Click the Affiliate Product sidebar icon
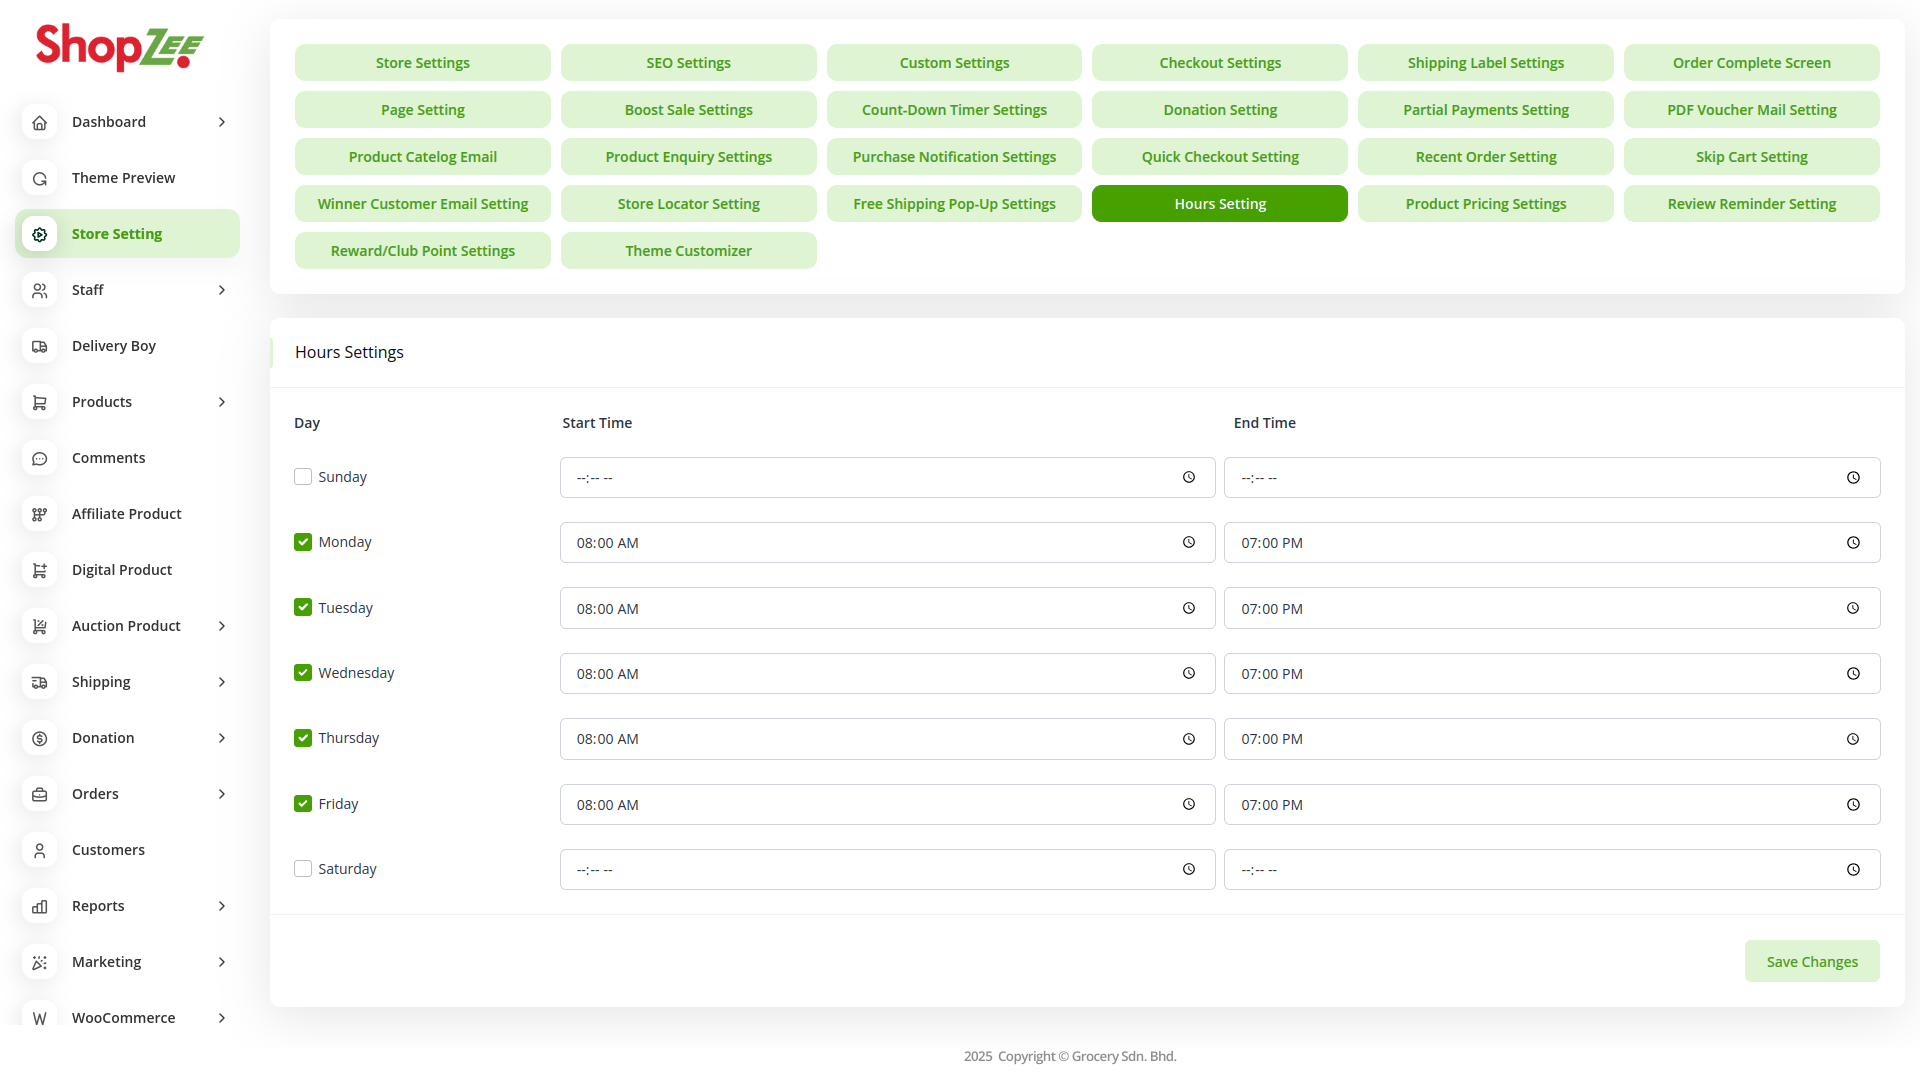Viewport: 1920px width, 1080px height. pos(40,514)
